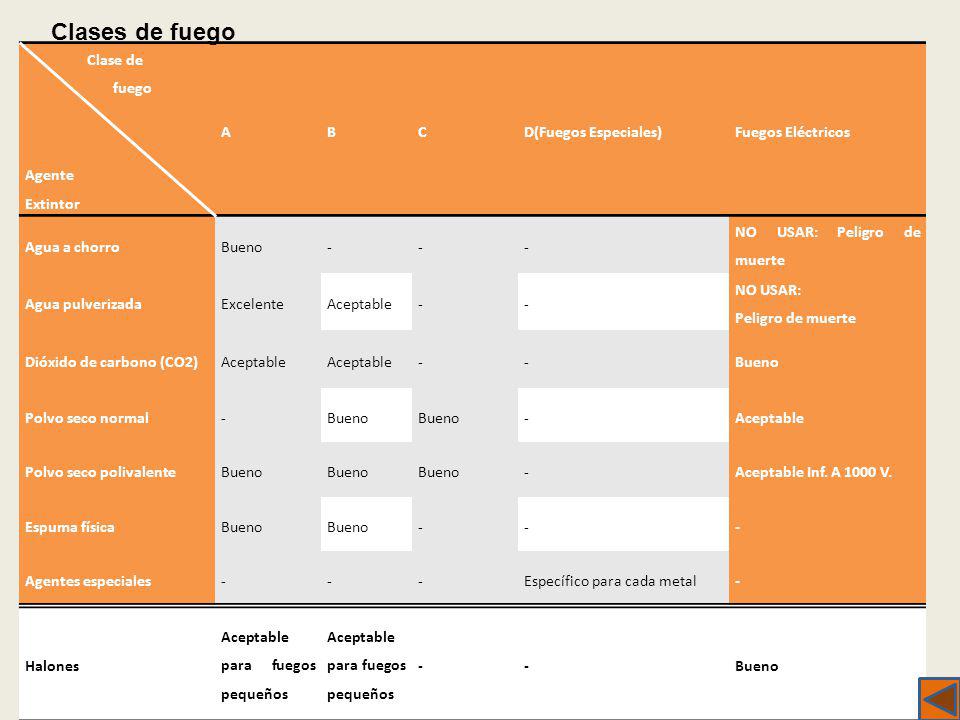The image size is (960, 720).
Task: Select 'Aceptable' in the Agua pulverizada row
Action: coord(359,304)
